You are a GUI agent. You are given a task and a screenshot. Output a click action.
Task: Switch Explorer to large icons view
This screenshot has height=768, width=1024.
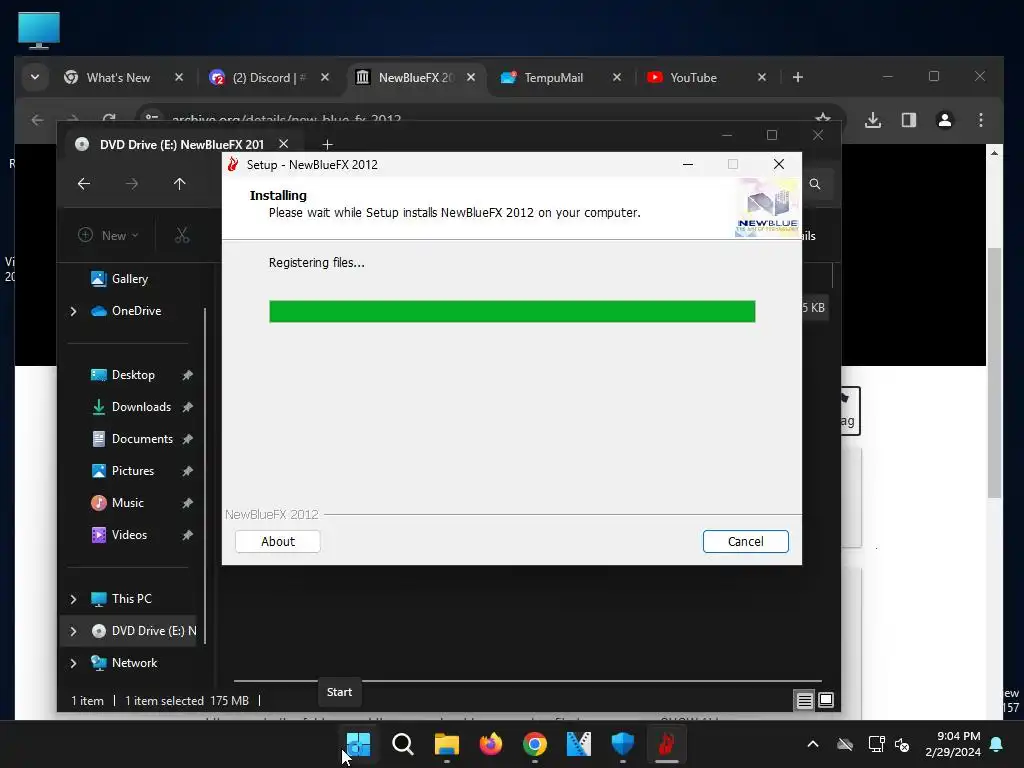click(x=826, y=700)
